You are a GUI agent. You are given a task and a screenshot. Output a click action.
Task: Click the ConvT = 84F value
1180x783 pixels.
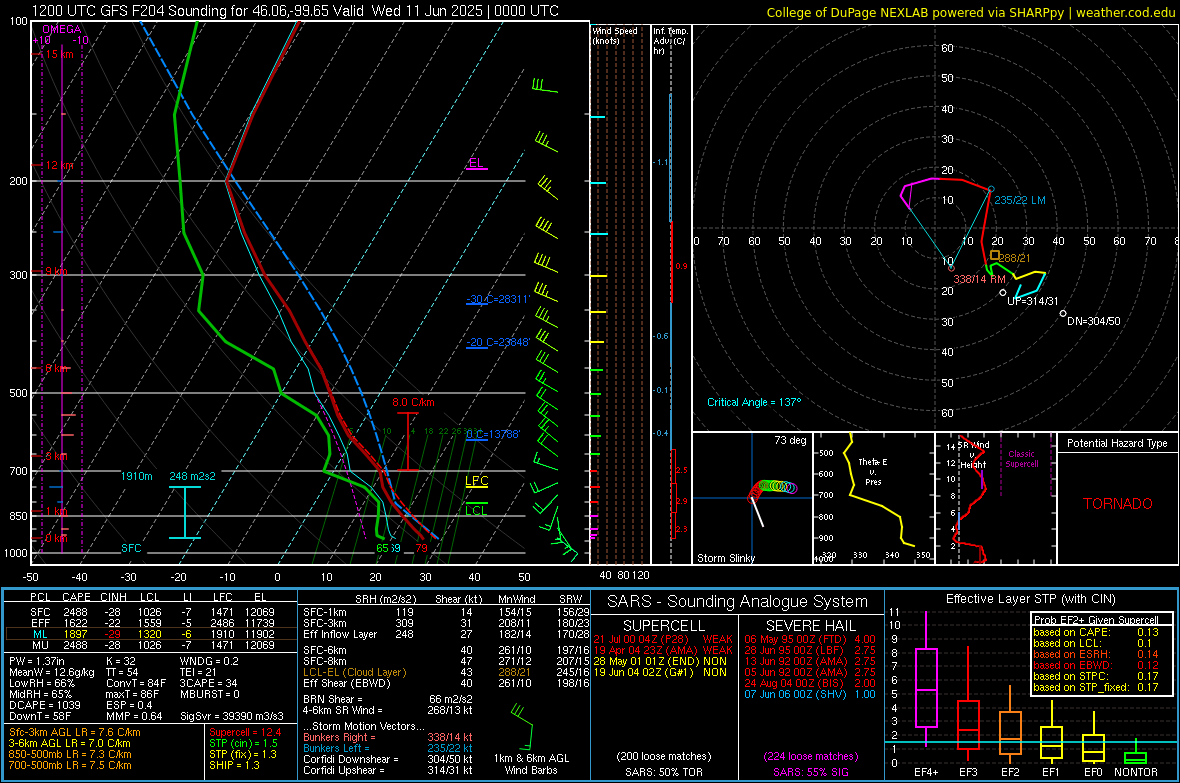(136, 683)
